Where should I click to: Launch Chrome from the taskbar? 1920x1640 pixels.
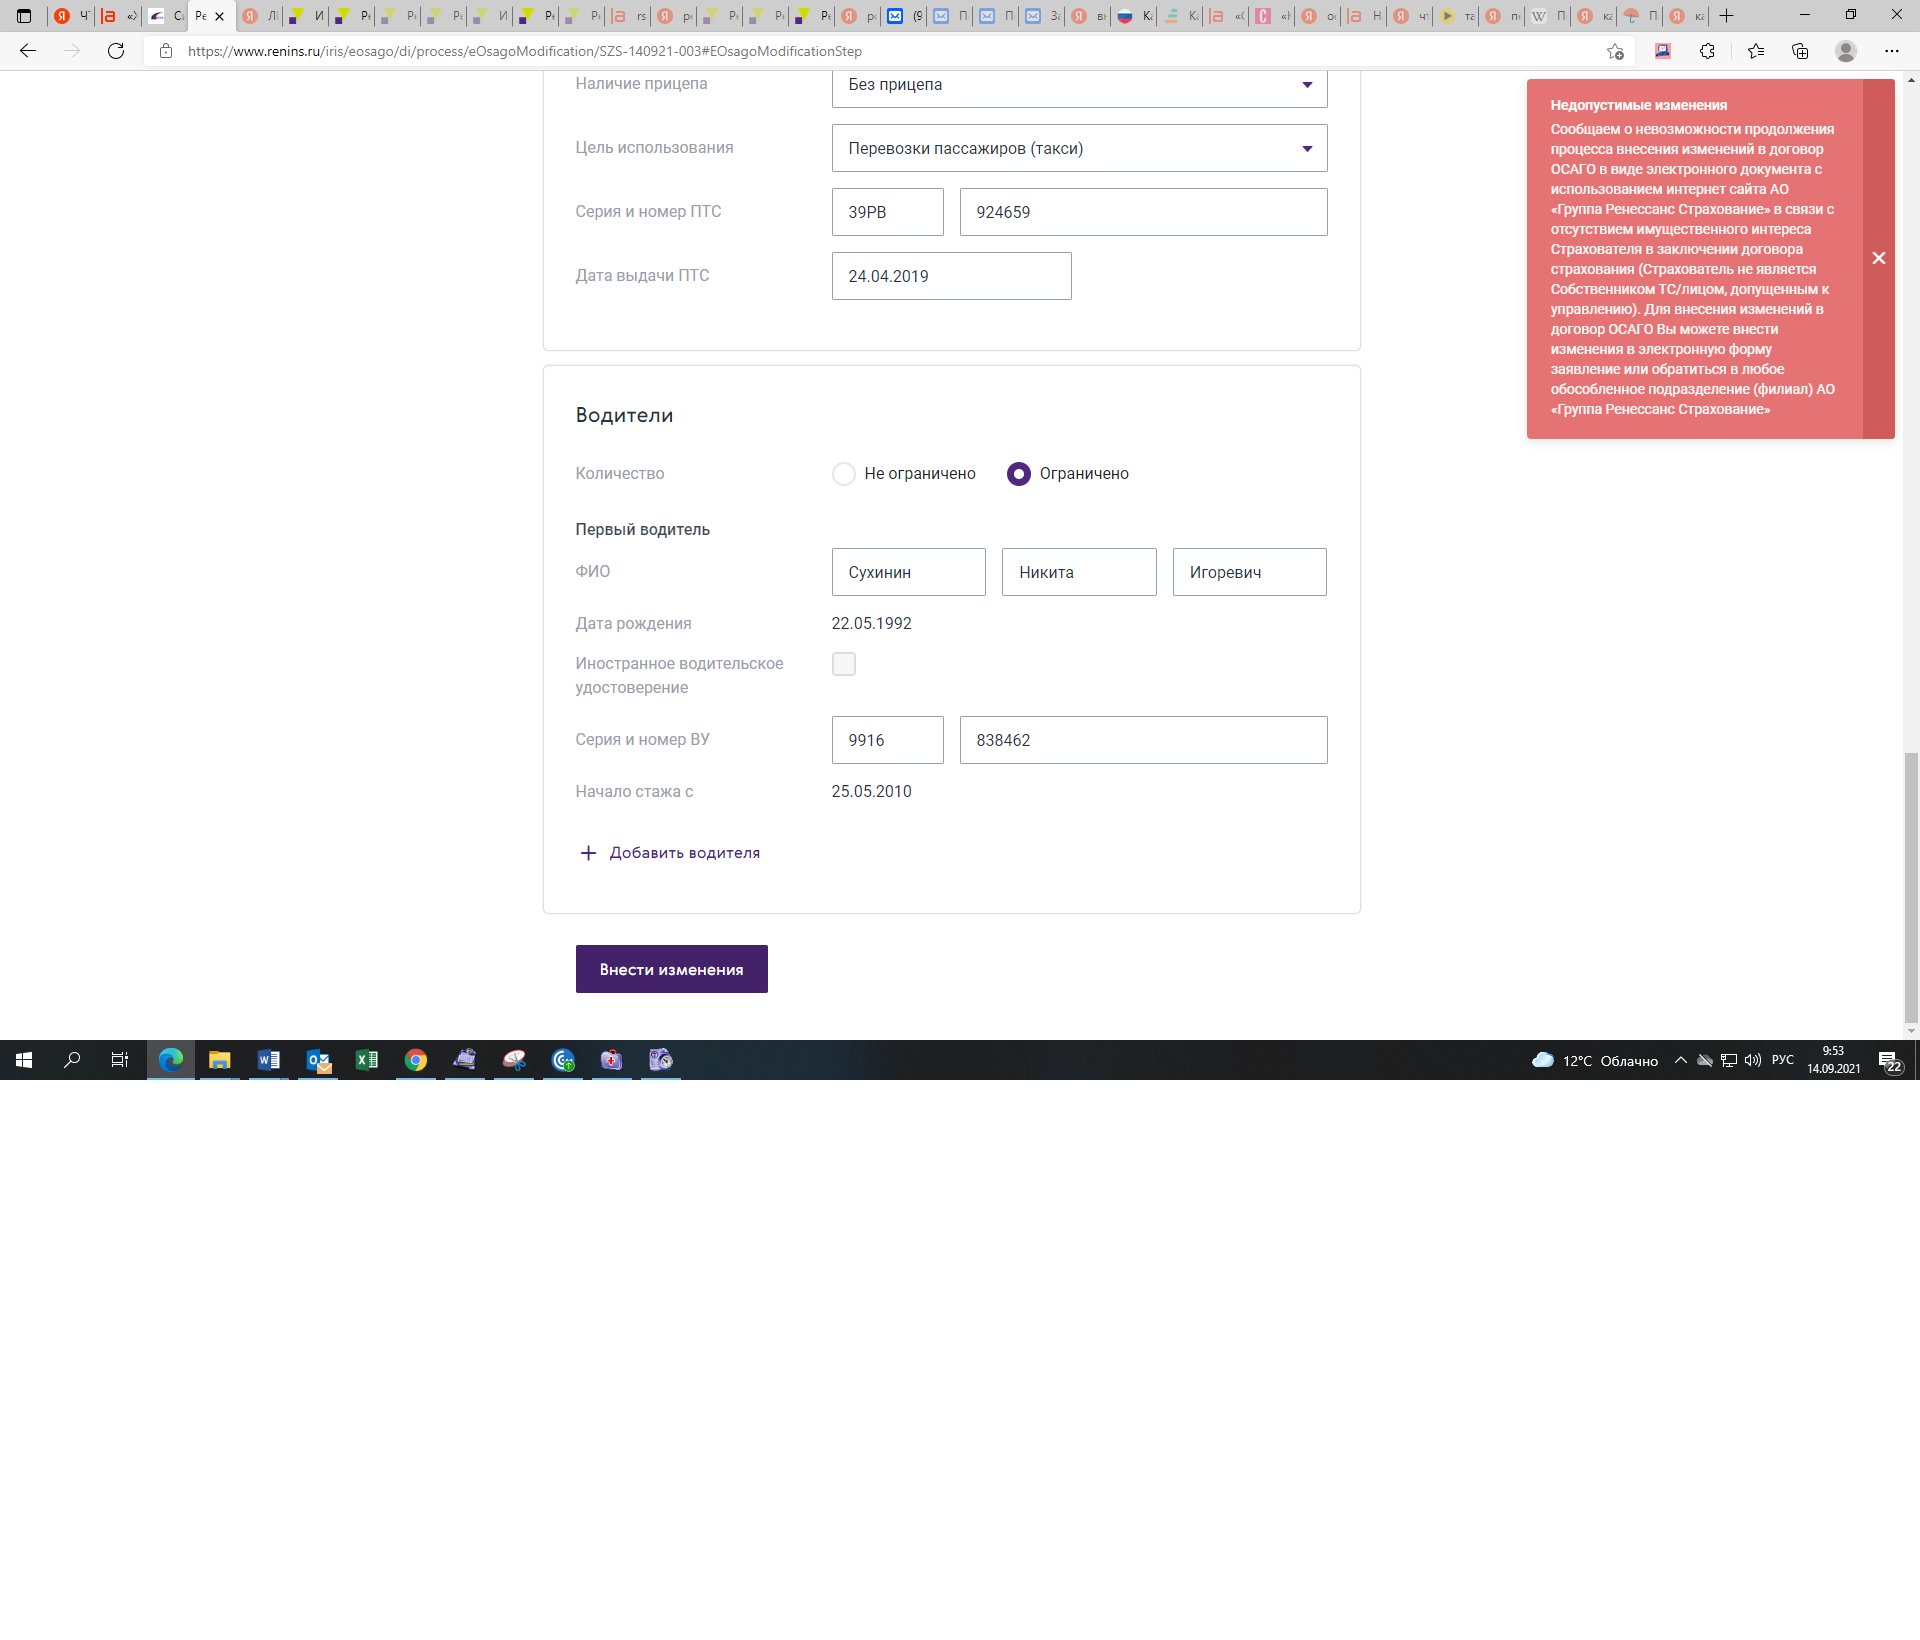[416, 1060]
